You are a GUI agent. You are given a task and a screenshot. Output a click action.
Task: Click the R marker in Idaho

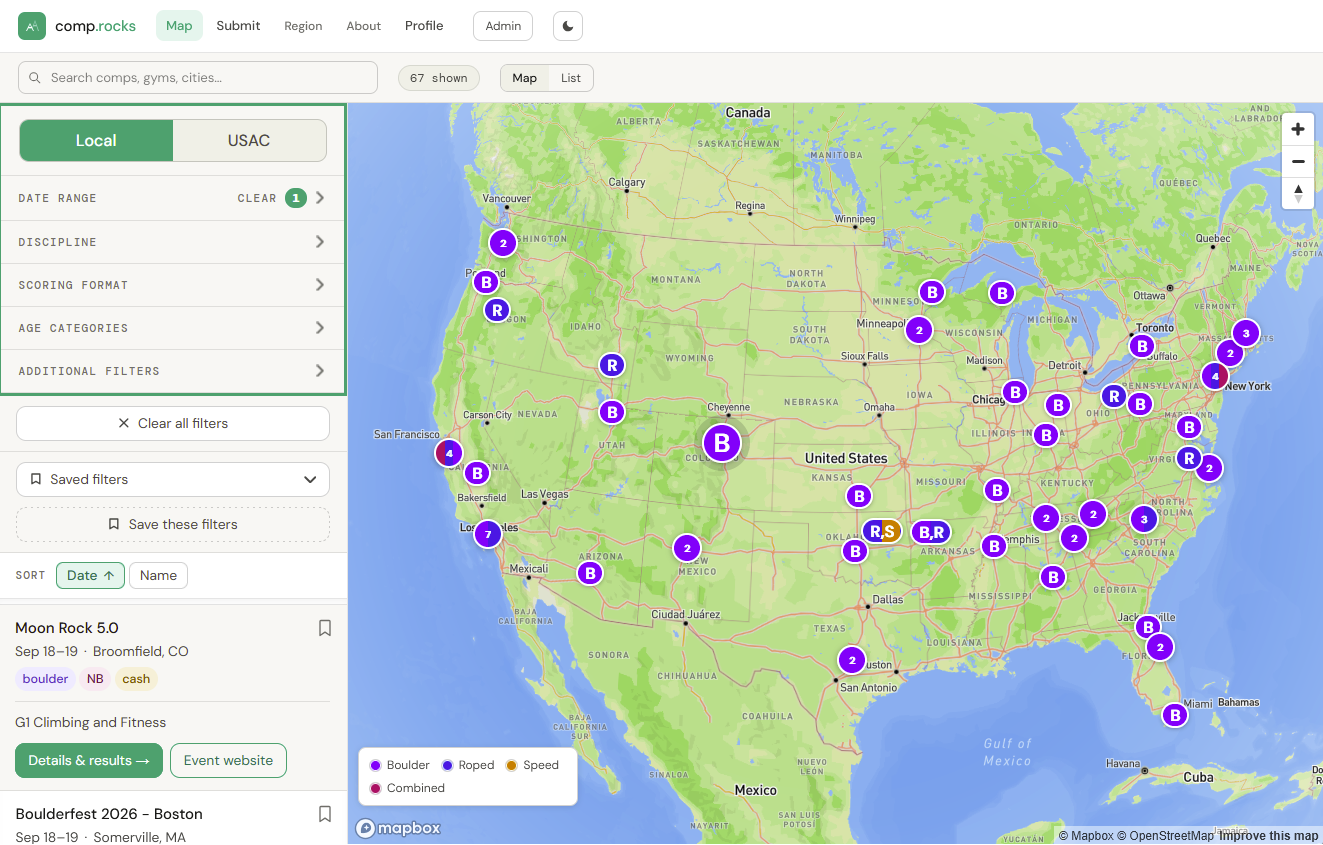[x=612, y=365]
